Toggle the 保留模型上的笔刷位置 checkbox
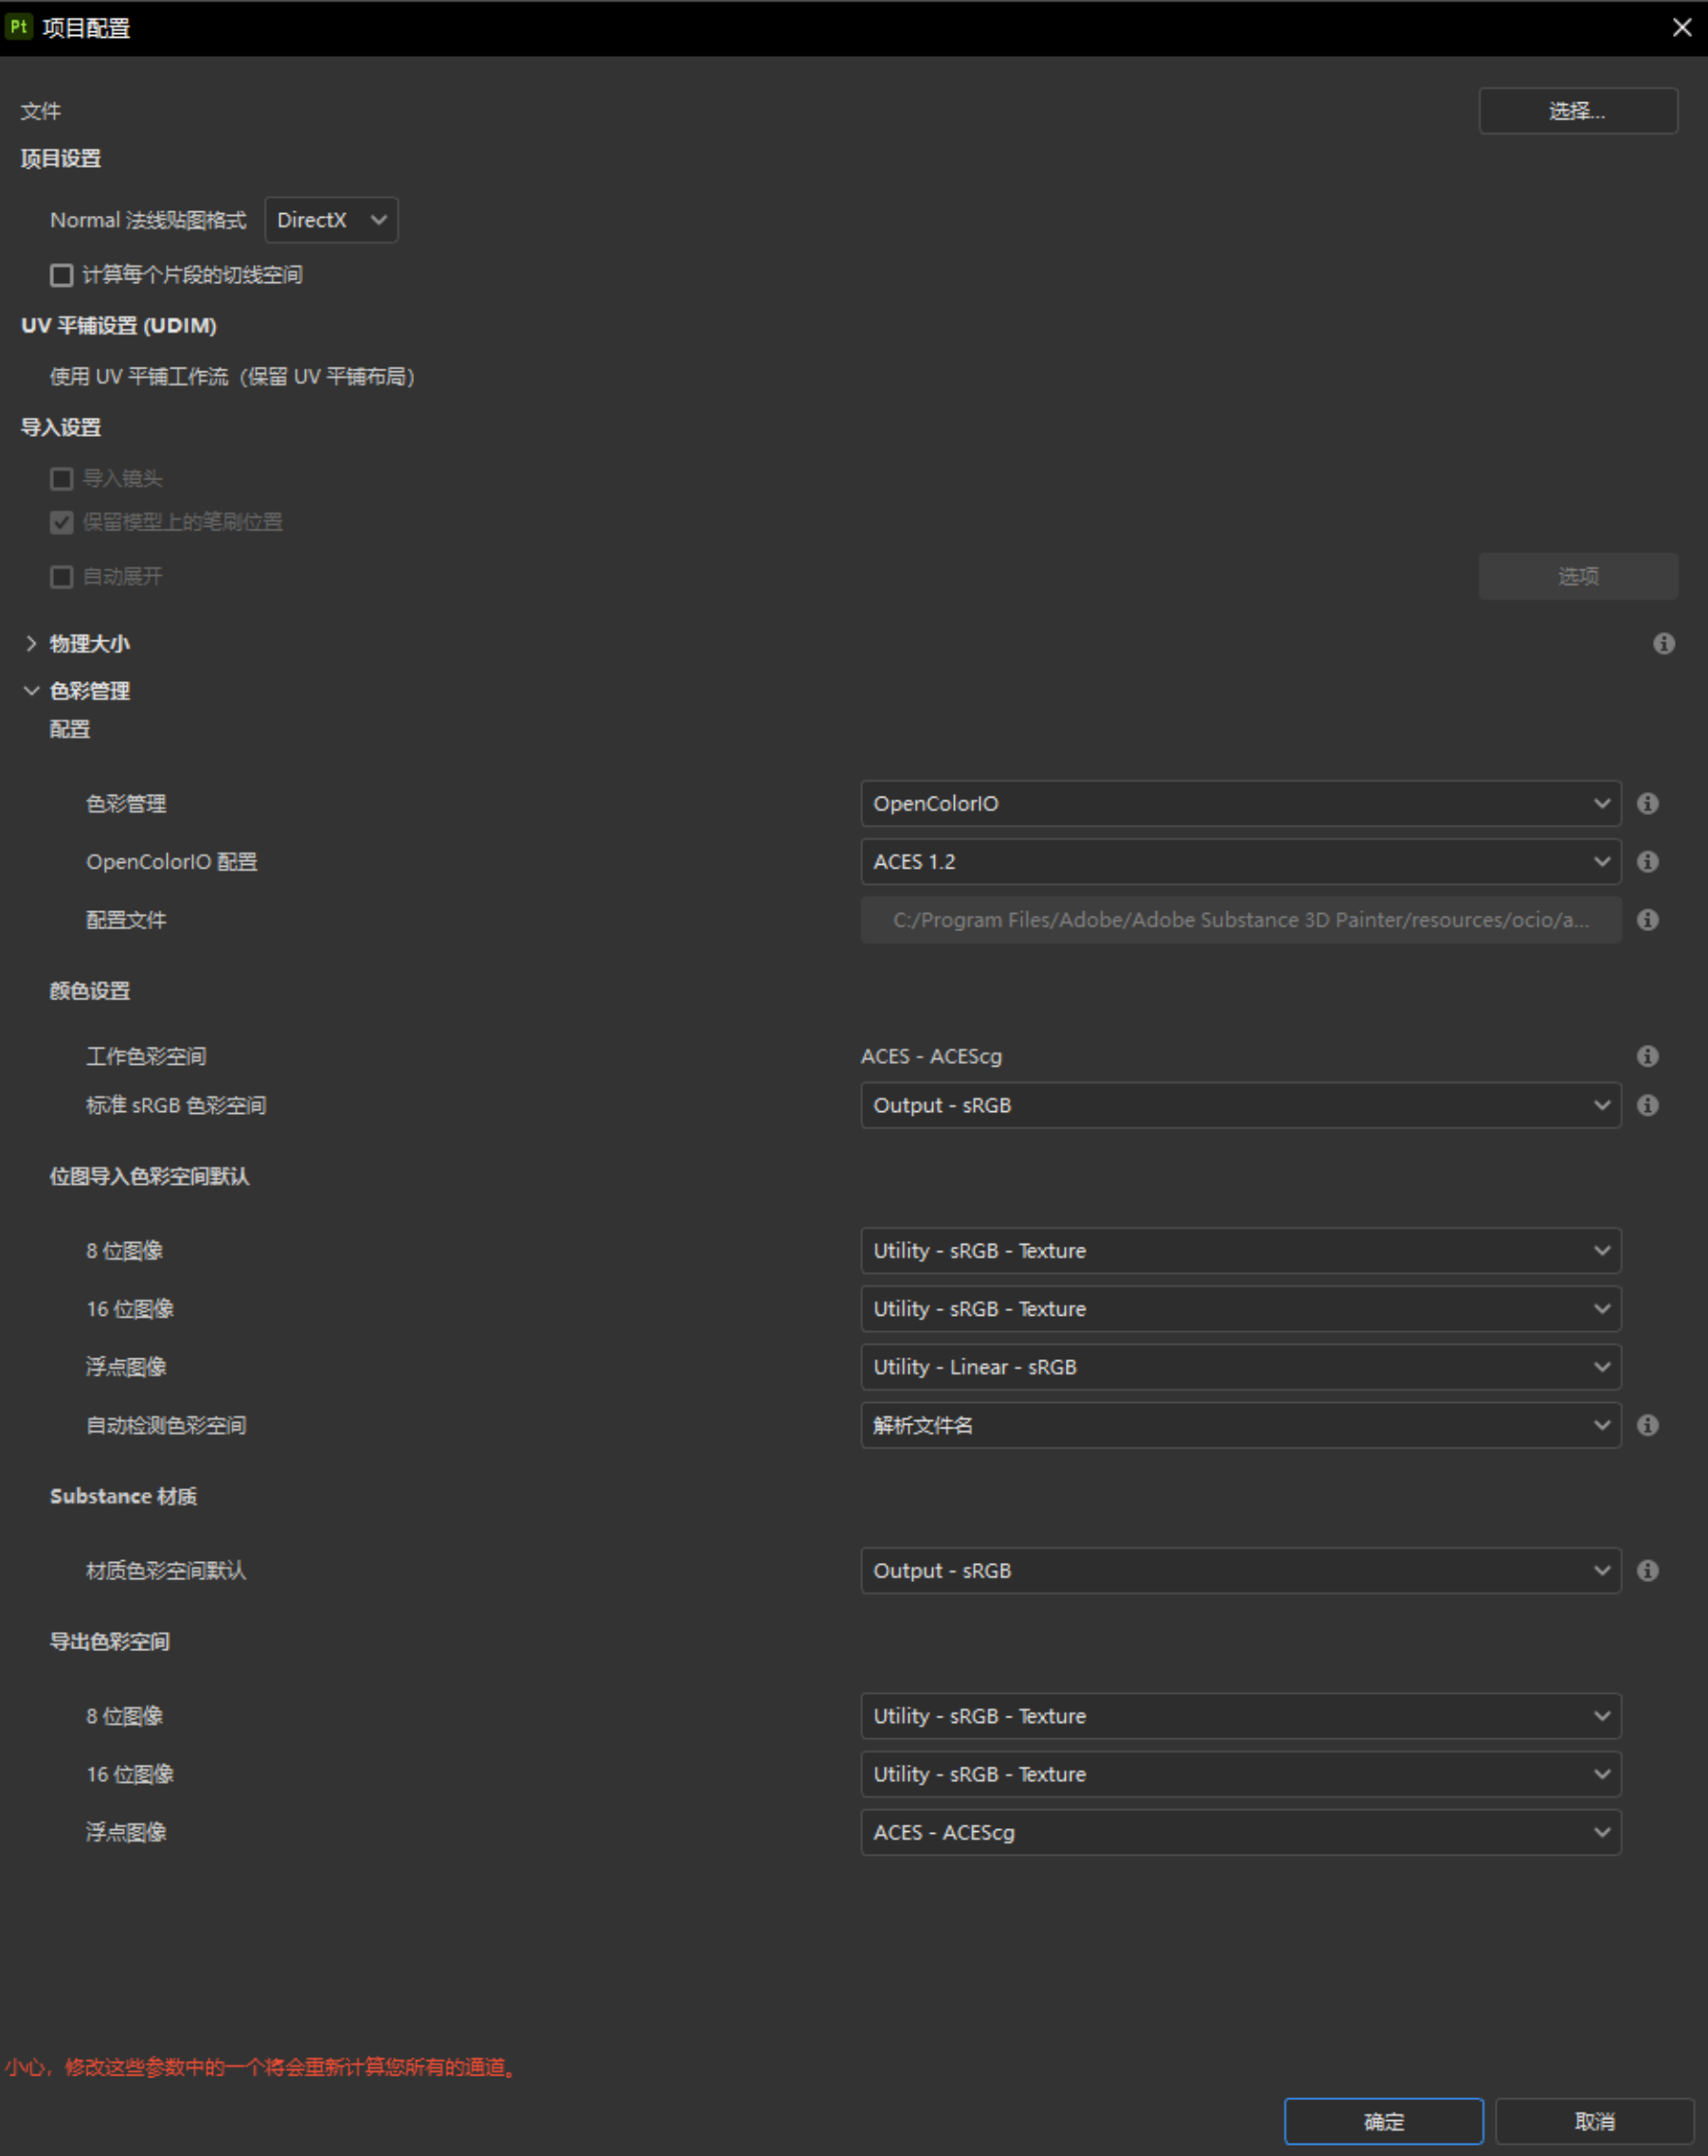The image size is (1708, 2156). coord(61,522)
